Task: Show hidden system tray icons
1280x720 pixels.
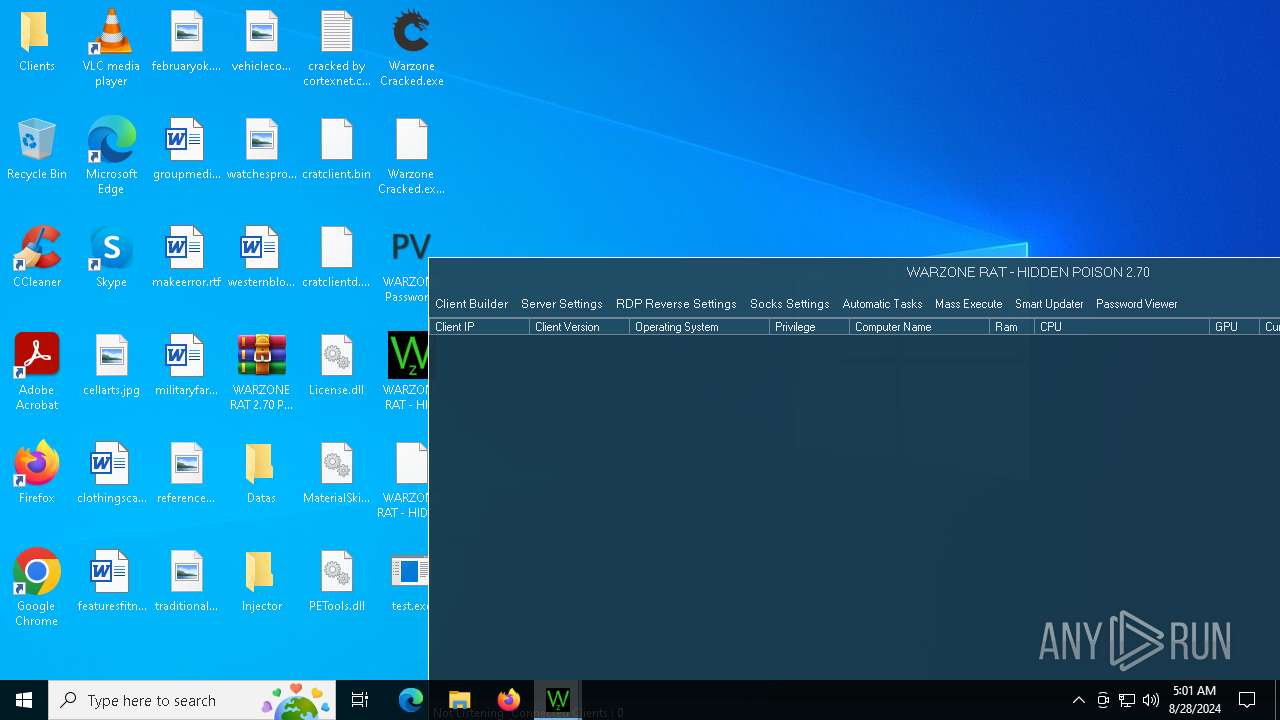Action: 1078,700
